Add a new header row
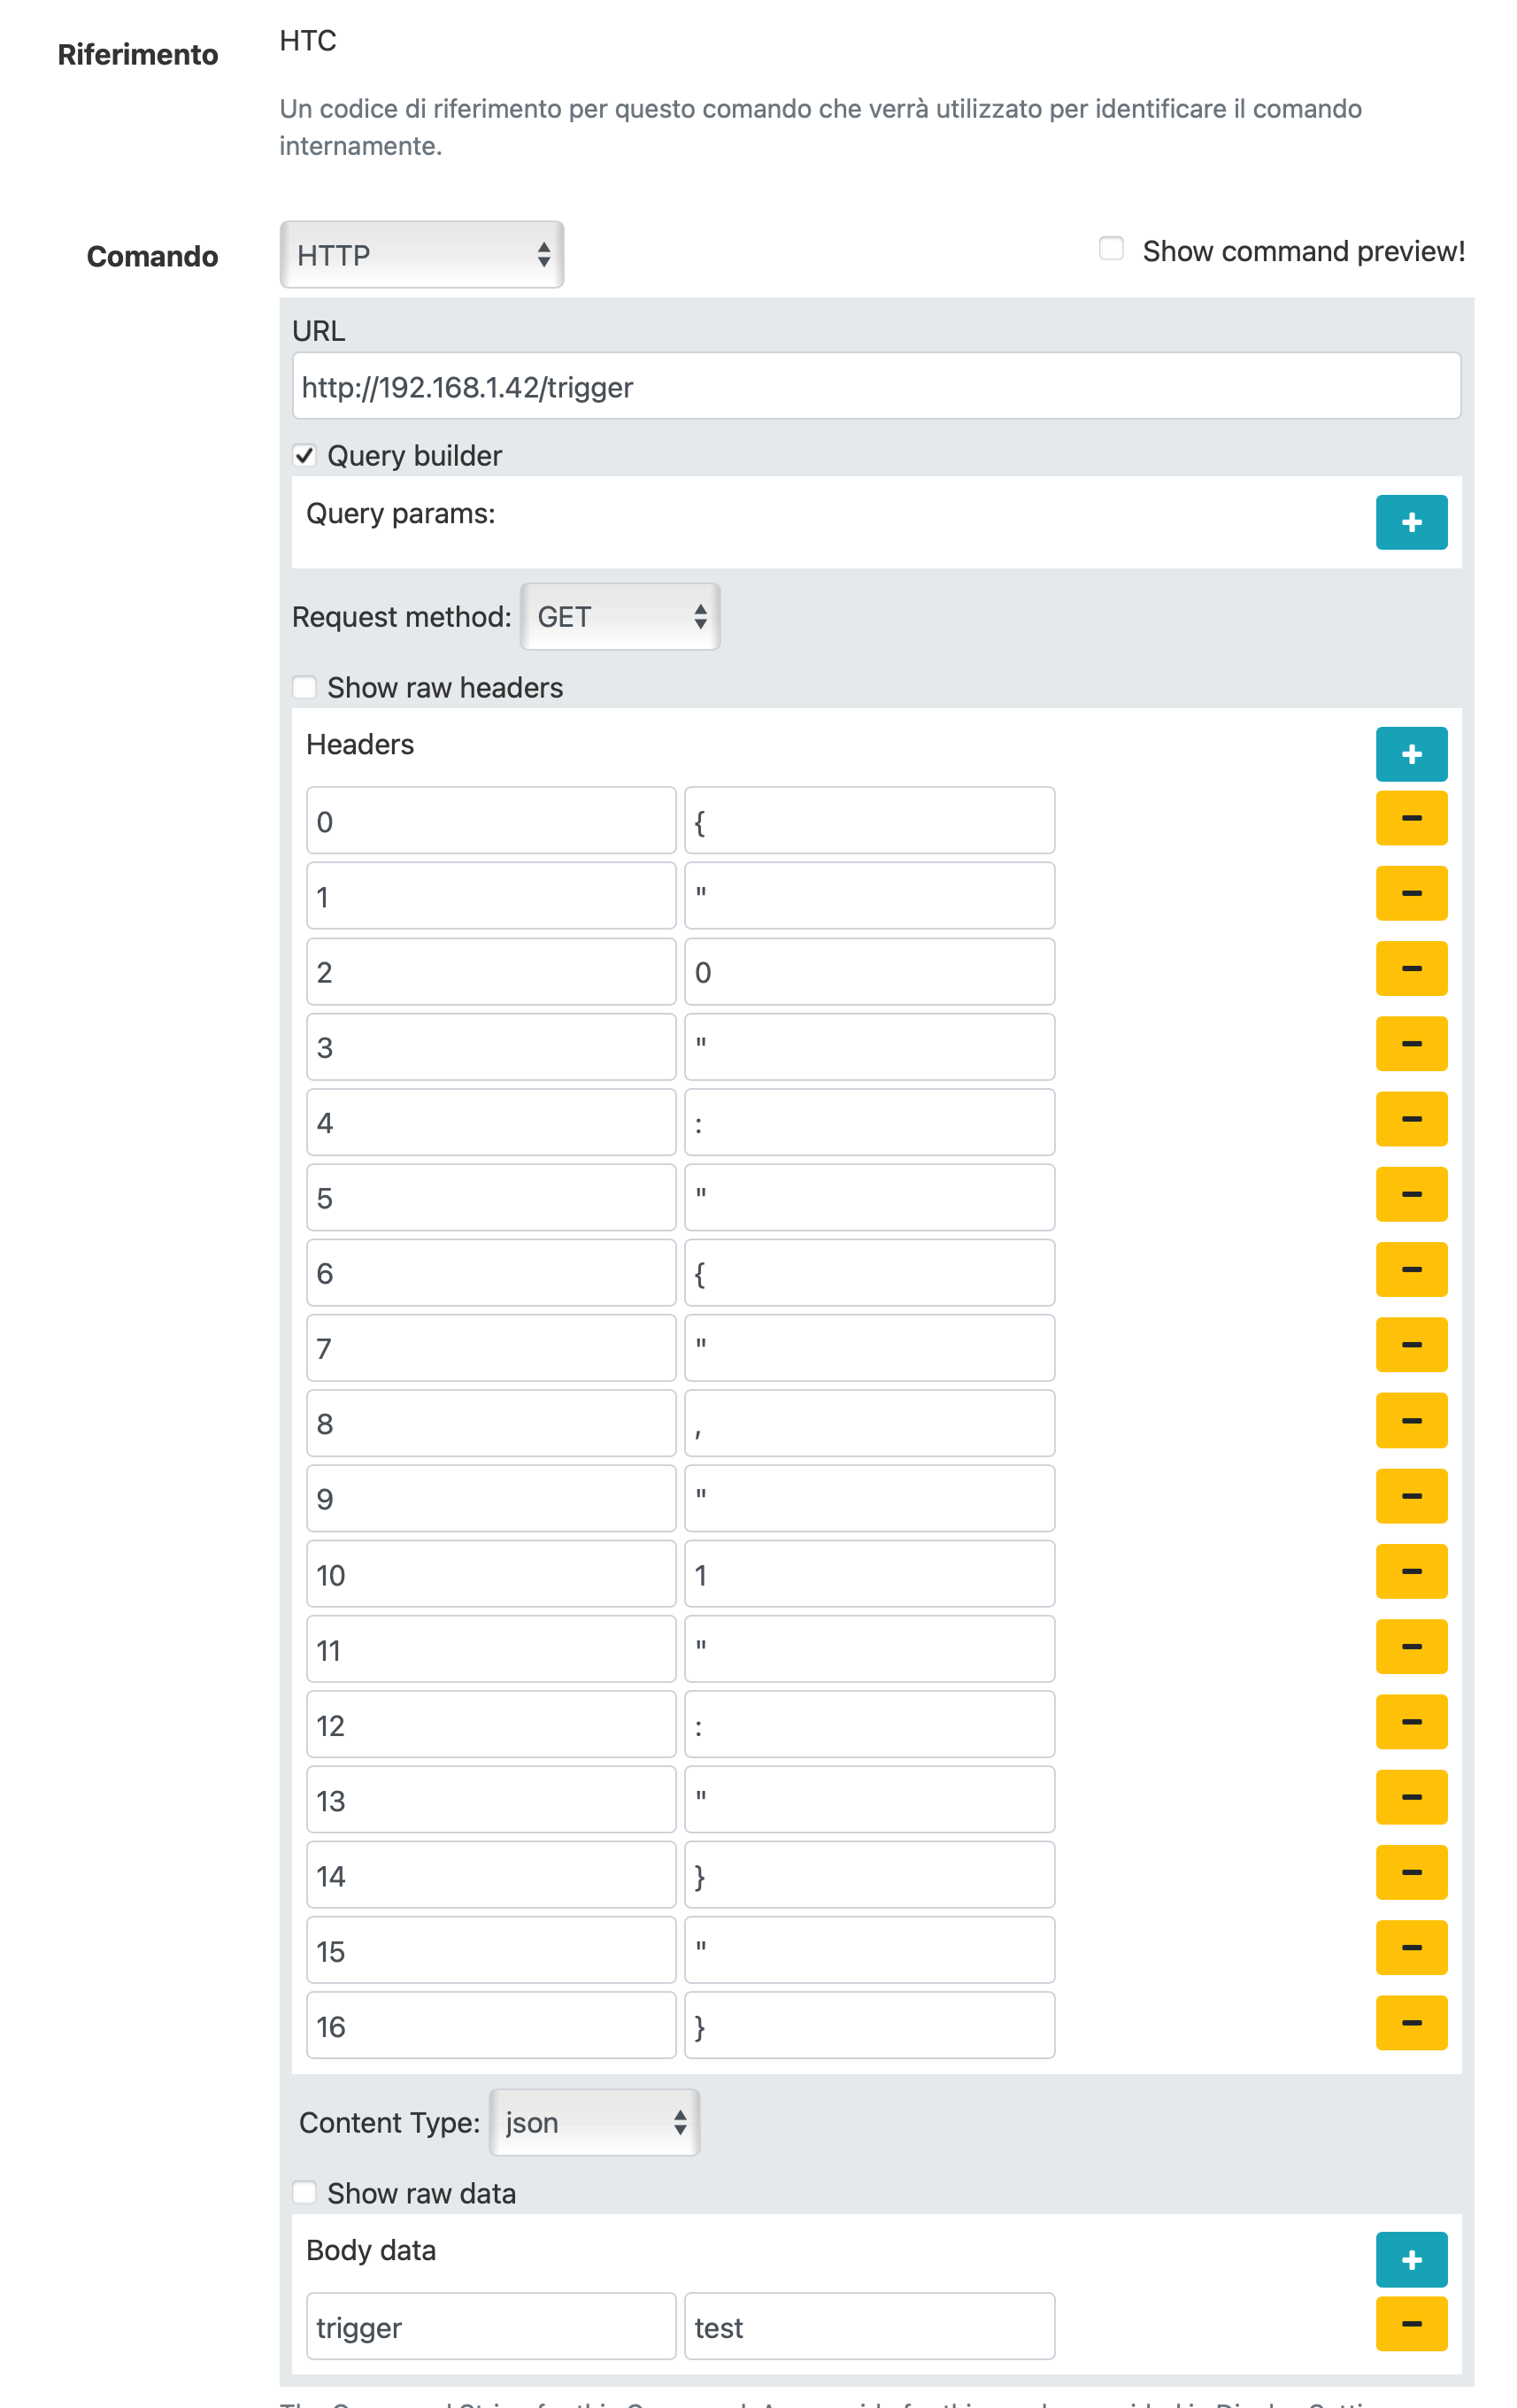 pyautogui.click(x=1410, y=754)
